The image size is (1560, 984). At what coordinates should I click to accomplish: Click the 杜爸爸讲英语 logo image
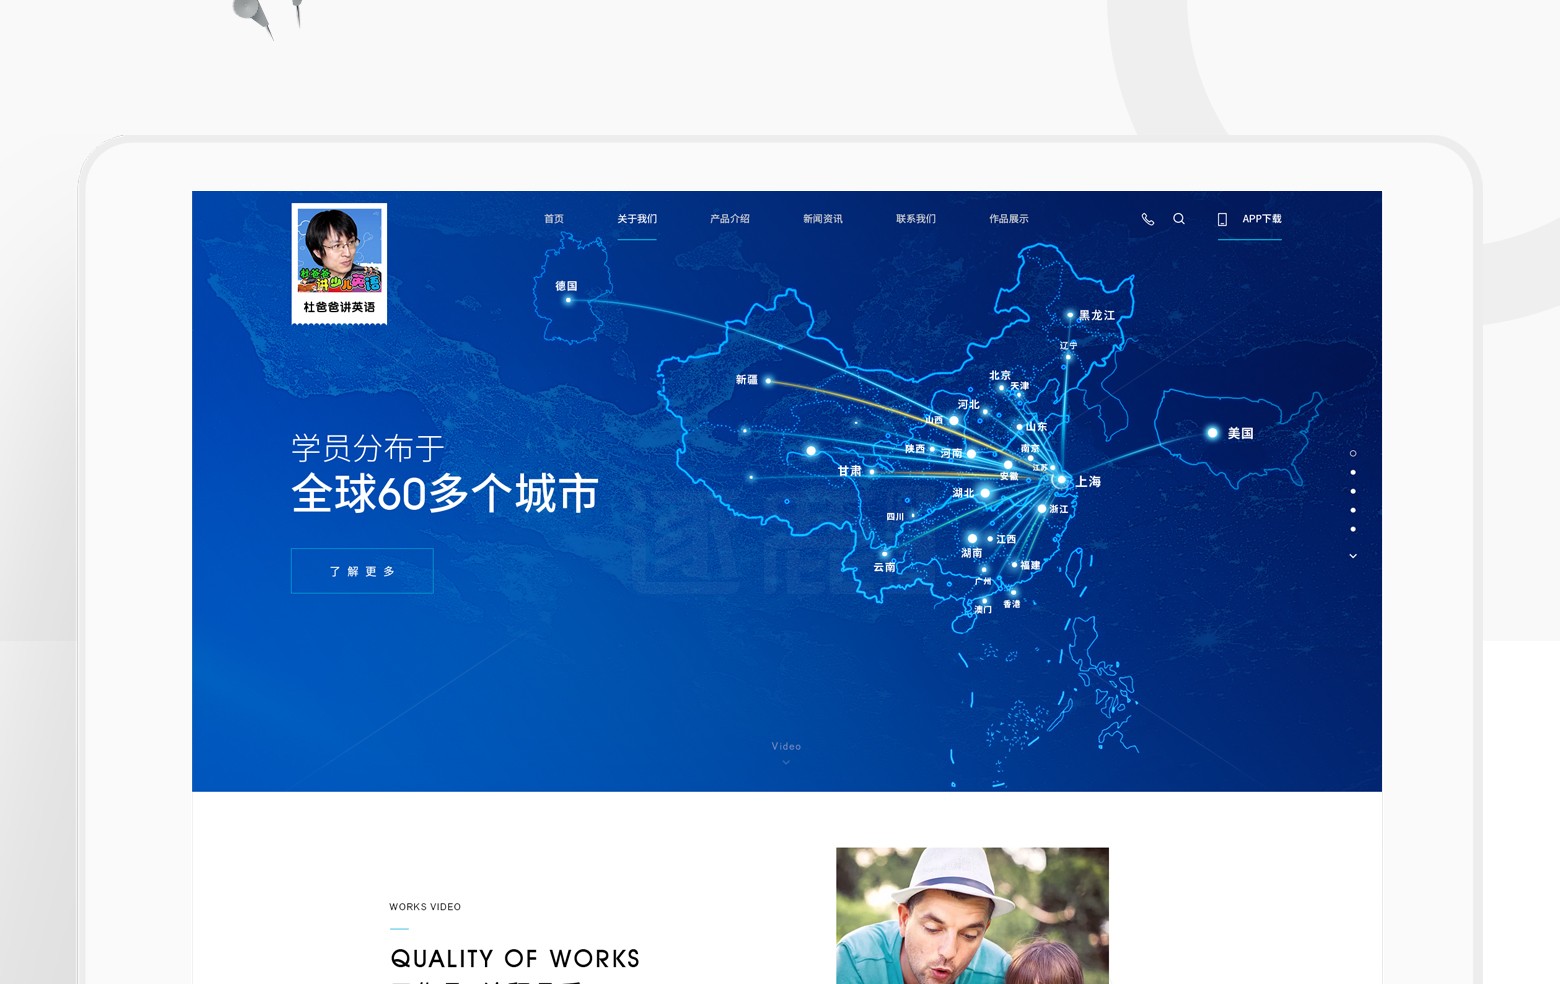tap(339, 264)
